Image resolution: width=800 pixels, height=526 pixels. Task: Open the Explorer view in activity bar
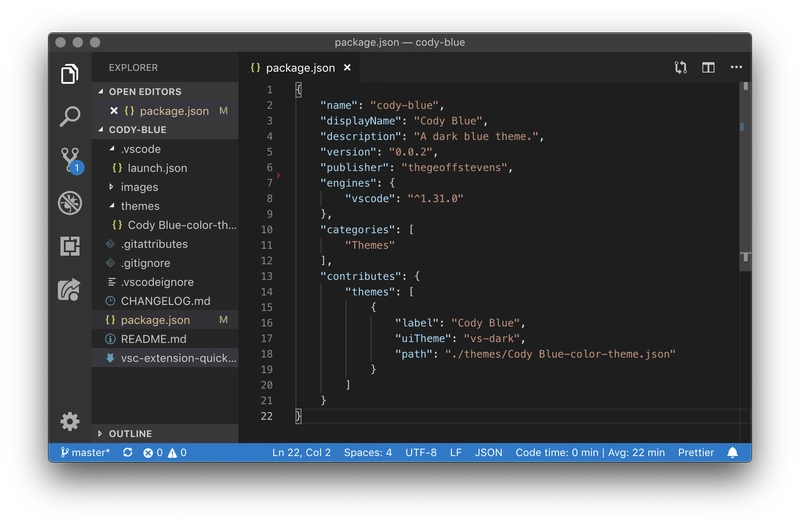click(x=69, y=74)
